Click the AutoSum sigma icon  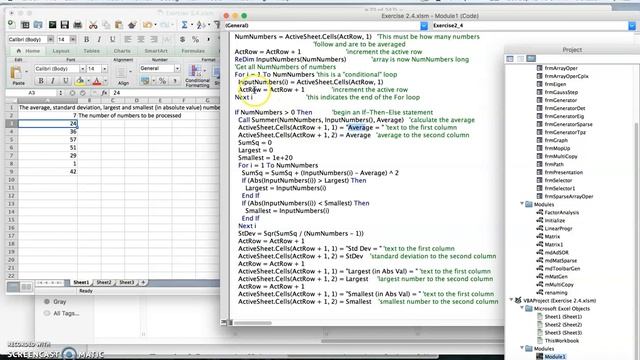click(x=184, y=25)
